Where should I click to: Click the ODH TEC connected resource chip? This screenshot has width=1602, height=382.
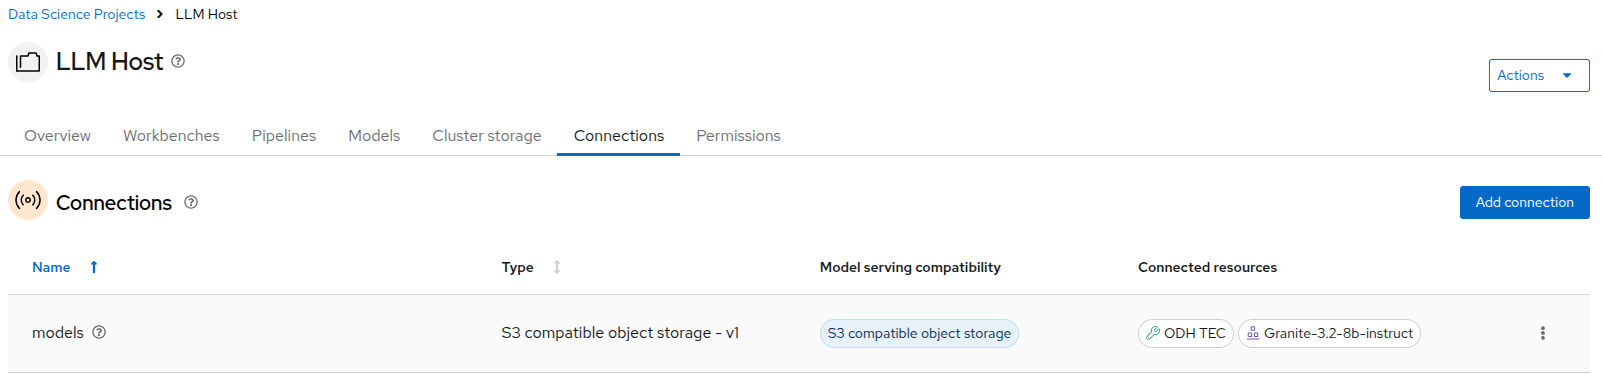1186,333
